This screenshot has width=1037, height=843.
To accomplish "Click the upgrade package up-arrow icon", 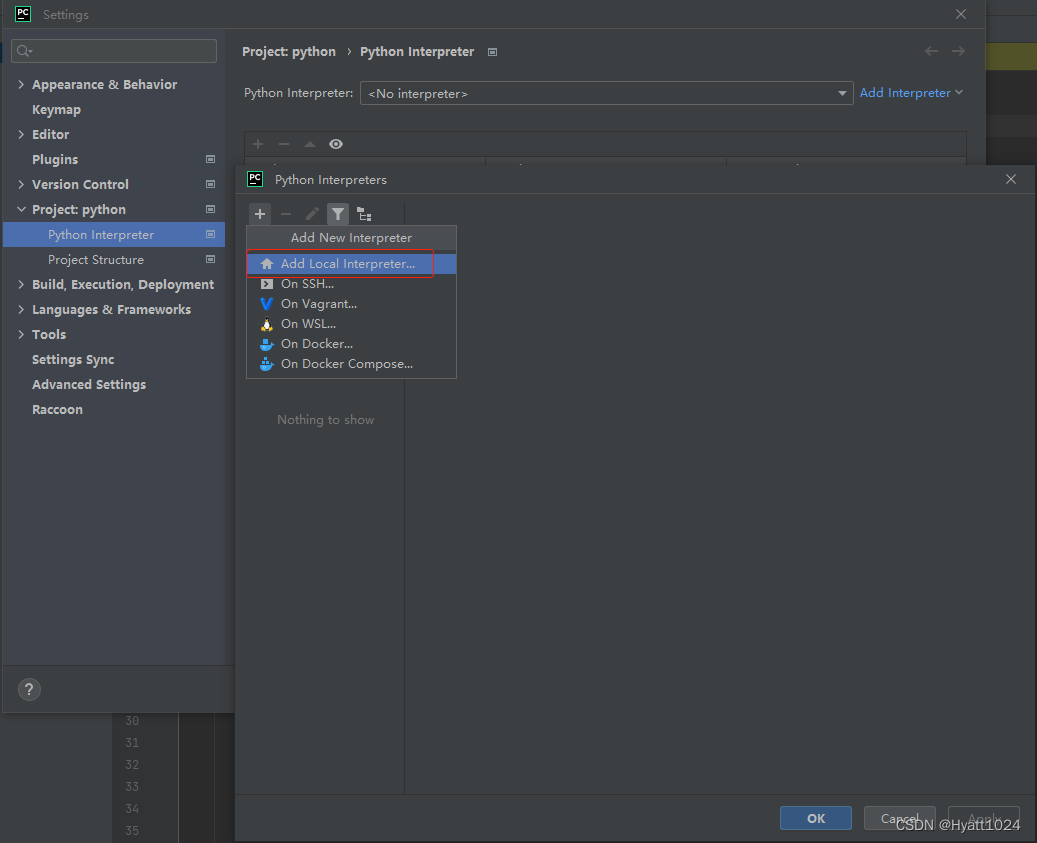I will pyautogui.click(x=310, y=144).
